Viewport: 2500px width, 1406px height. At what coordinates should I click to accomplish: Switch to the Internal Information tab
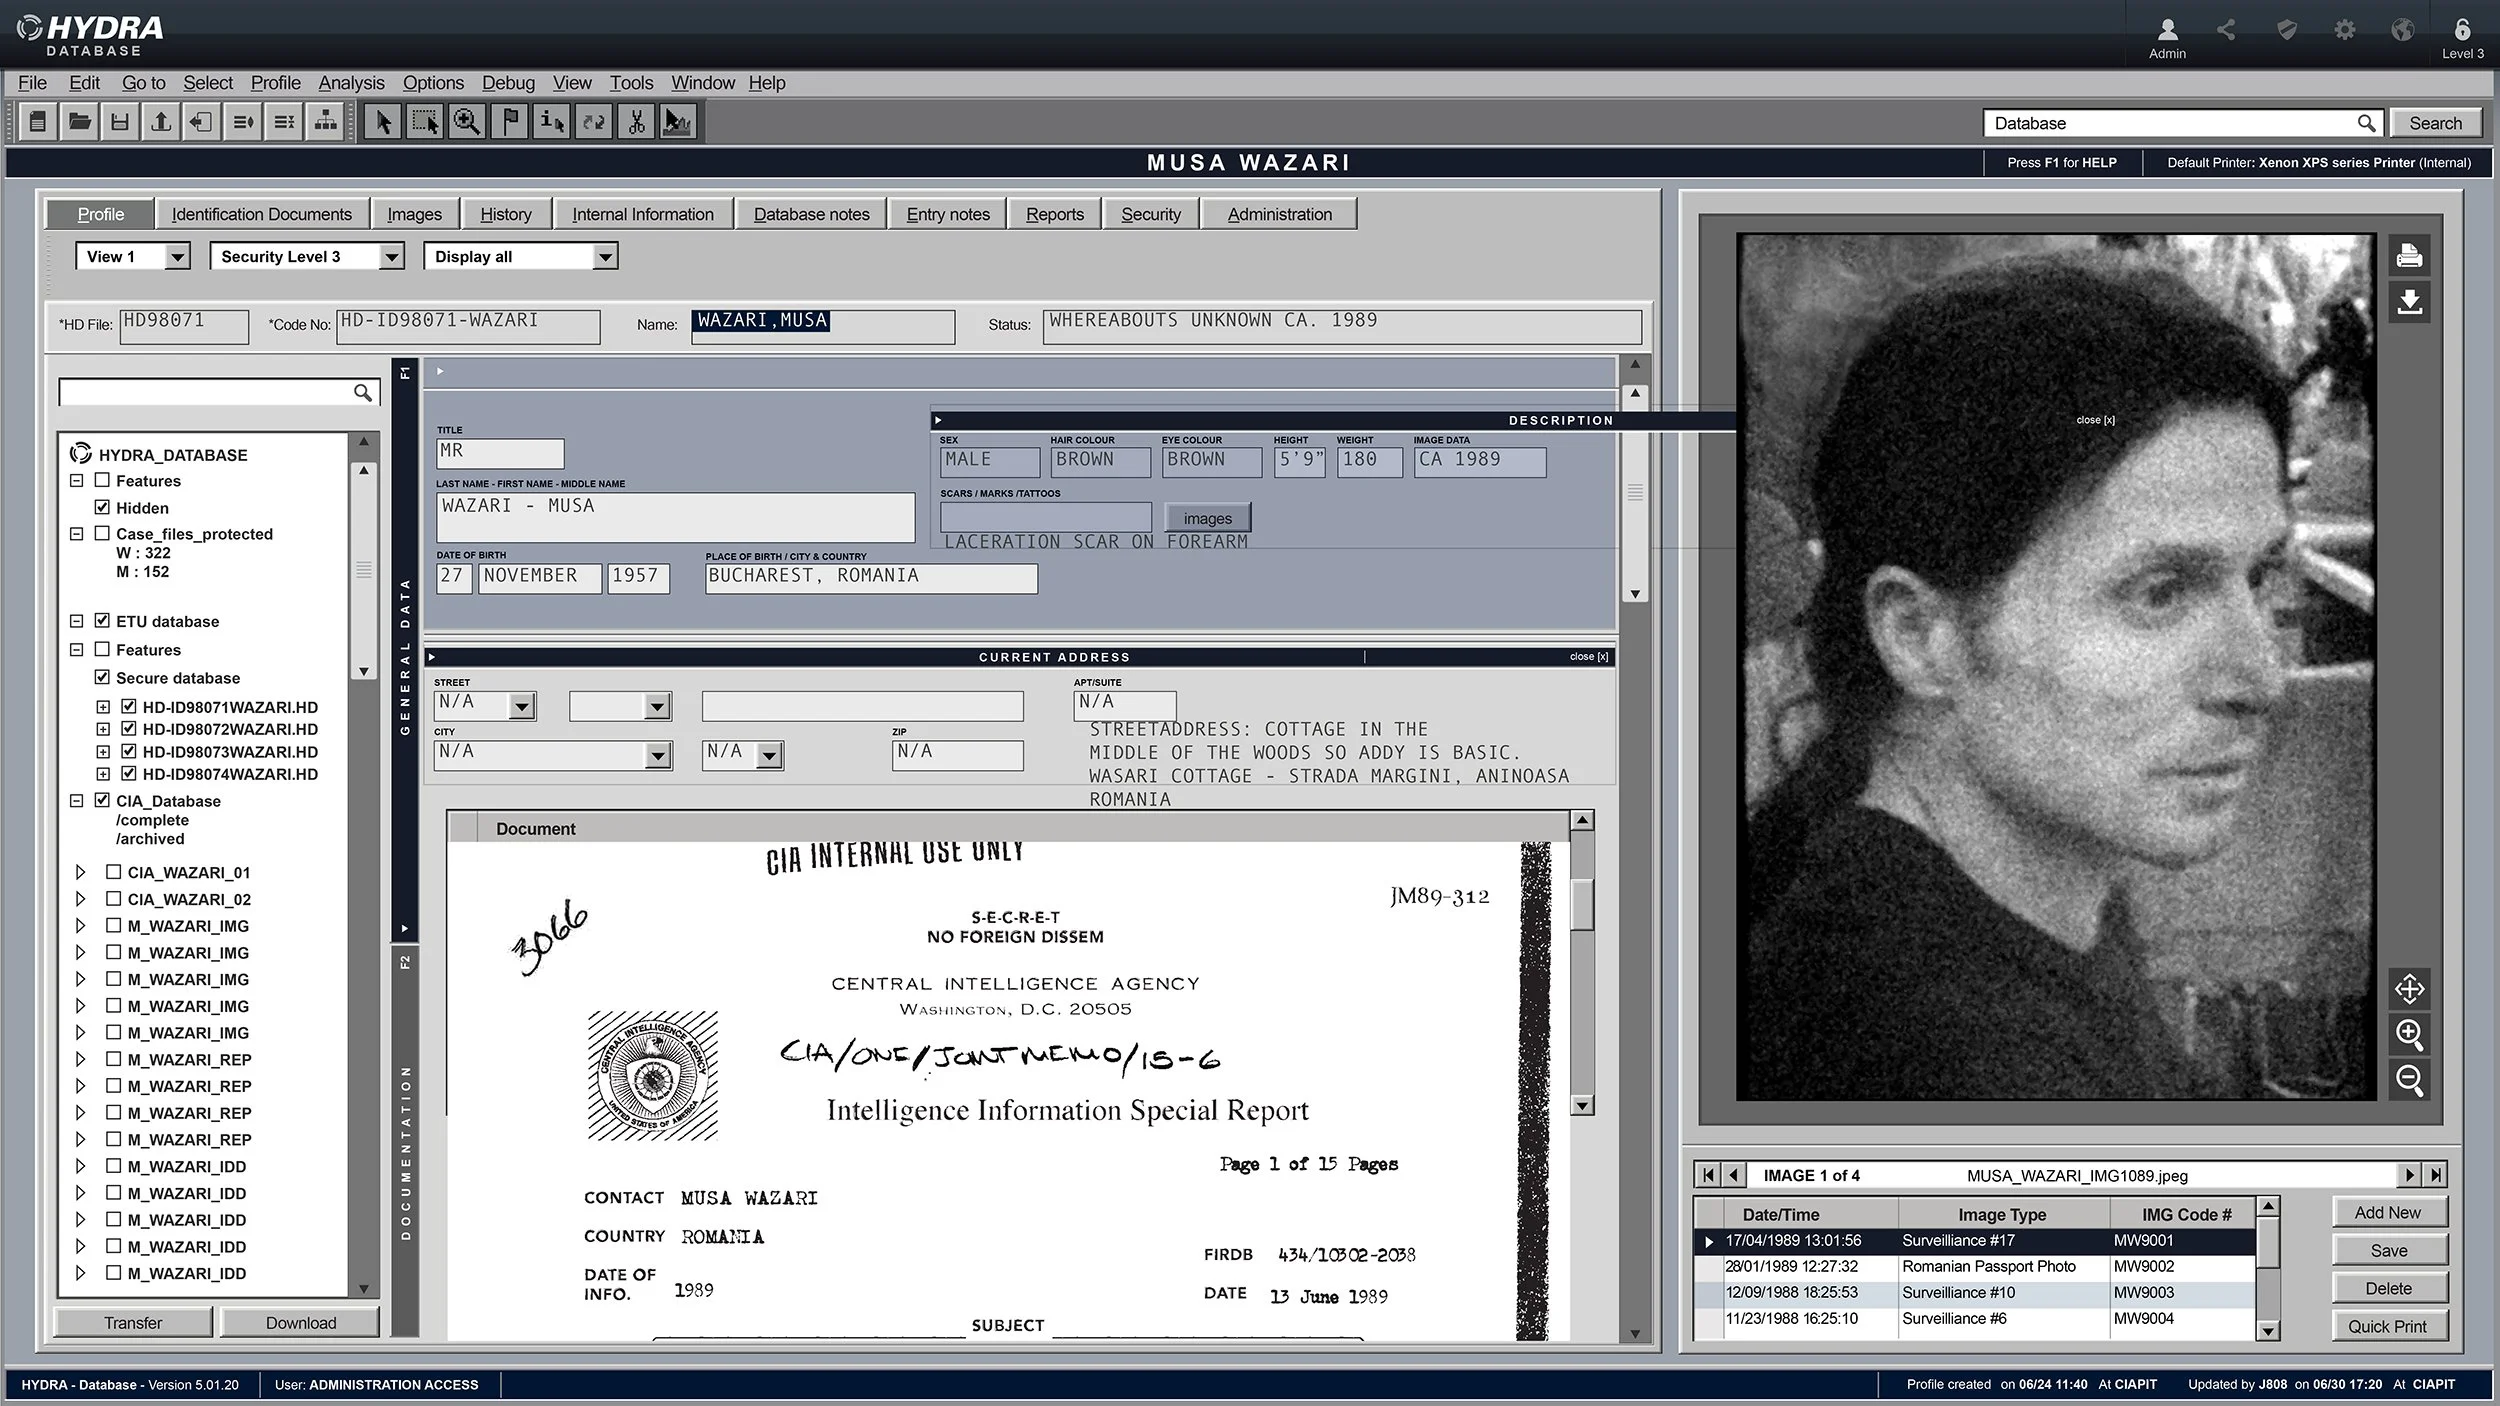pyautogui.click(x=643, y=214)
